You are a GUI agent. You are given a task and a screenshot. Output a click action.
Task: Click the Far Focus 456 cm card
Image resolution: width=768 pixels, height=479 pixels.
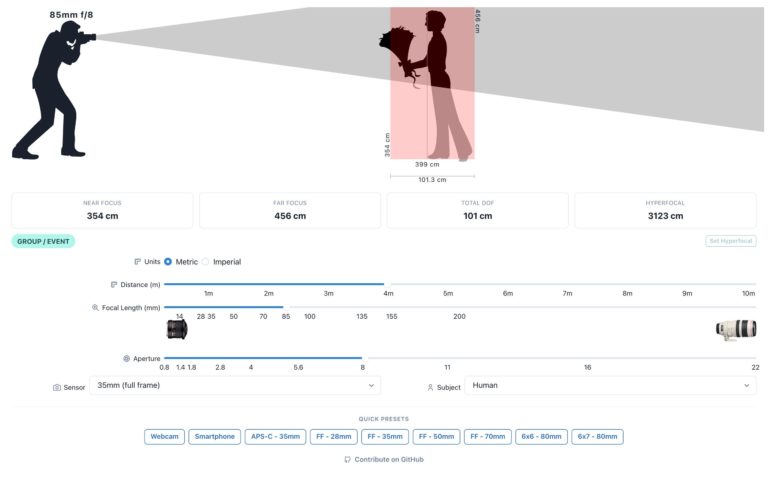(x=290, y=211)
